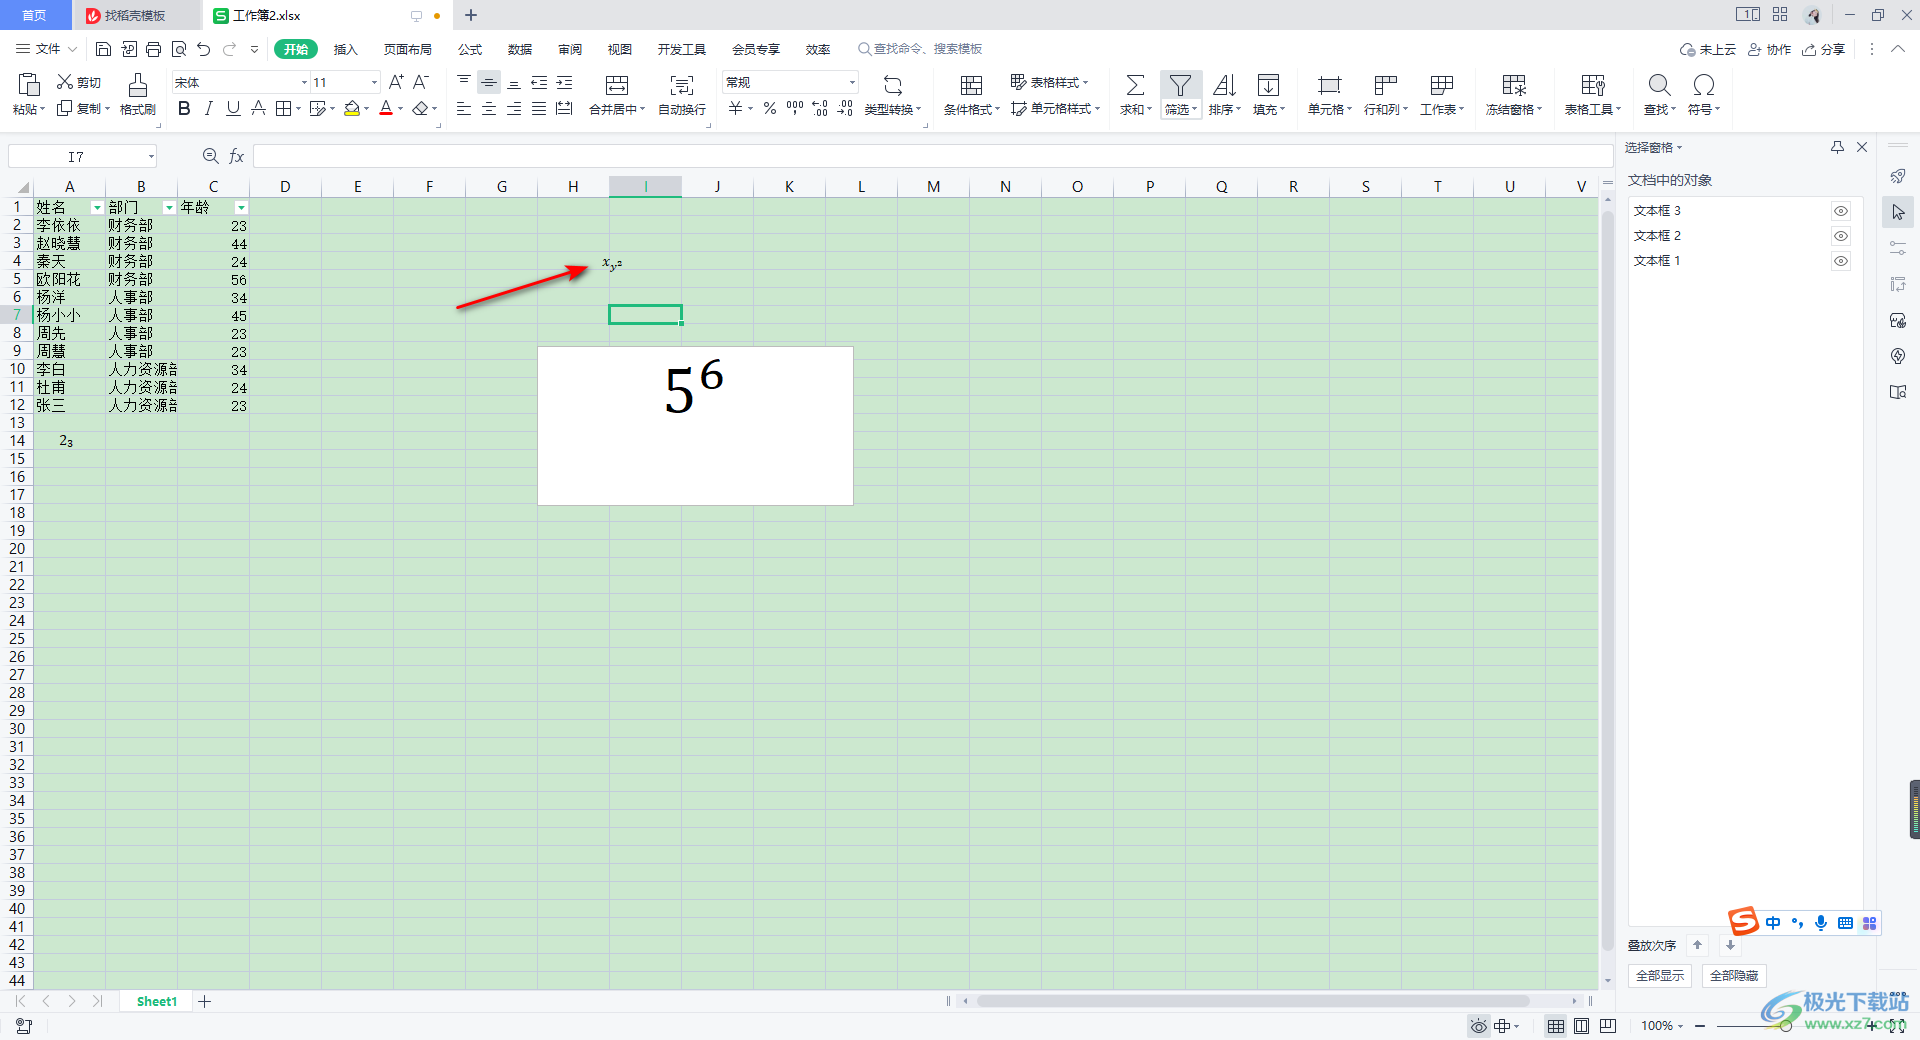
Task: Click the Sort icon
Action: 1224,85
